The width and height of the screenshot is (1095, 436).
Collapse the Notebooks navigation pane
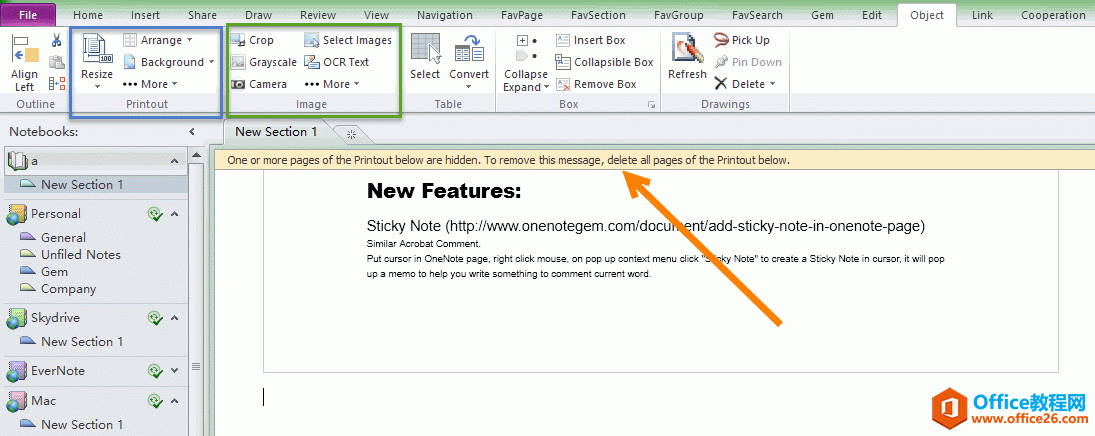[x=192, y=131]
